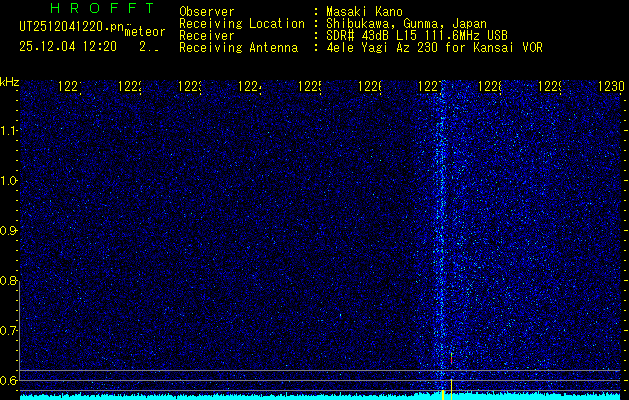Click the kHz axis unit label

pyautogui.click(x=10, y=82)
